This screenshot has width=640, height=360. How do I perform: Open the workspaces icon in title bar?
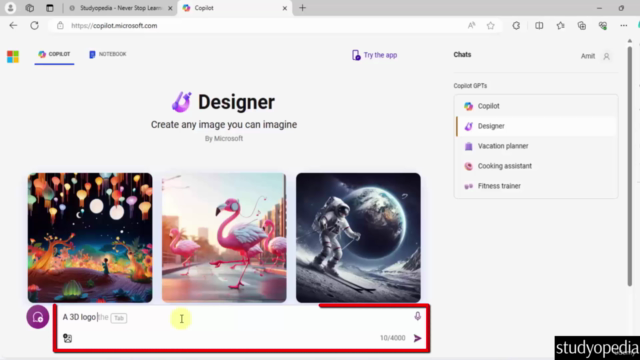tap(29, 8)
